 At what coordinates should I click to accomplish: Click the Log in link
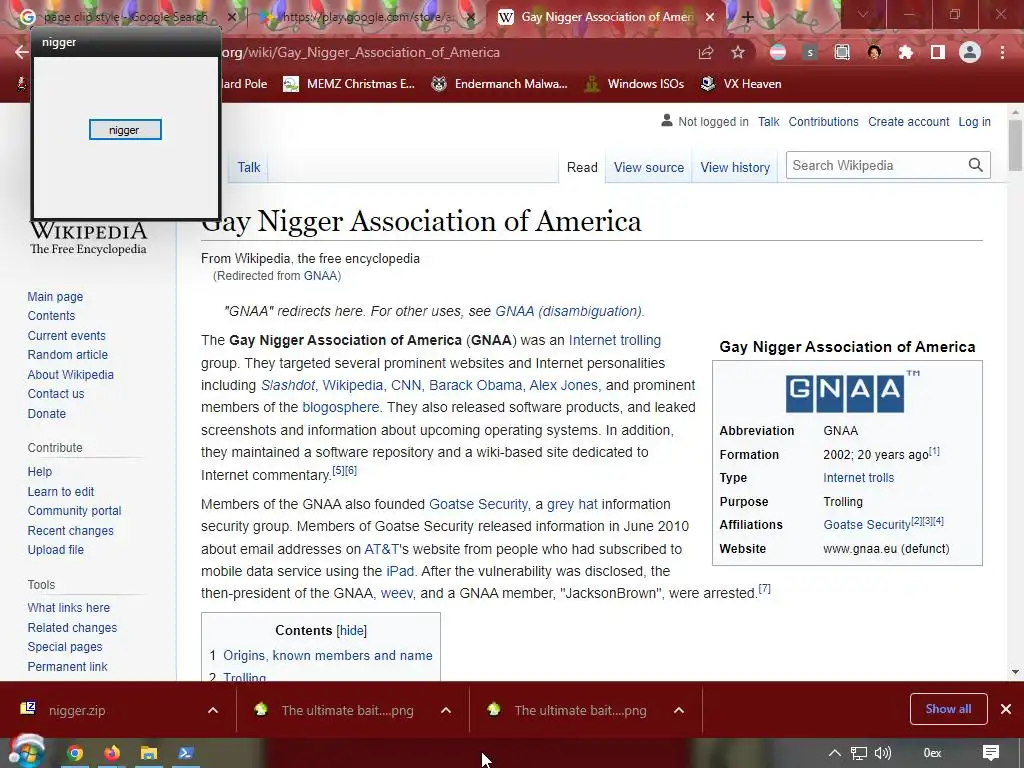point(974,122)
